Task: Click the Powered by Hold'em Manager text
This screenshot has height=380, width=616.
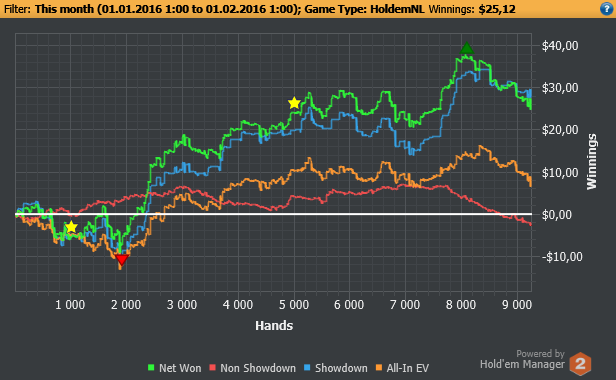Action: 522,359
